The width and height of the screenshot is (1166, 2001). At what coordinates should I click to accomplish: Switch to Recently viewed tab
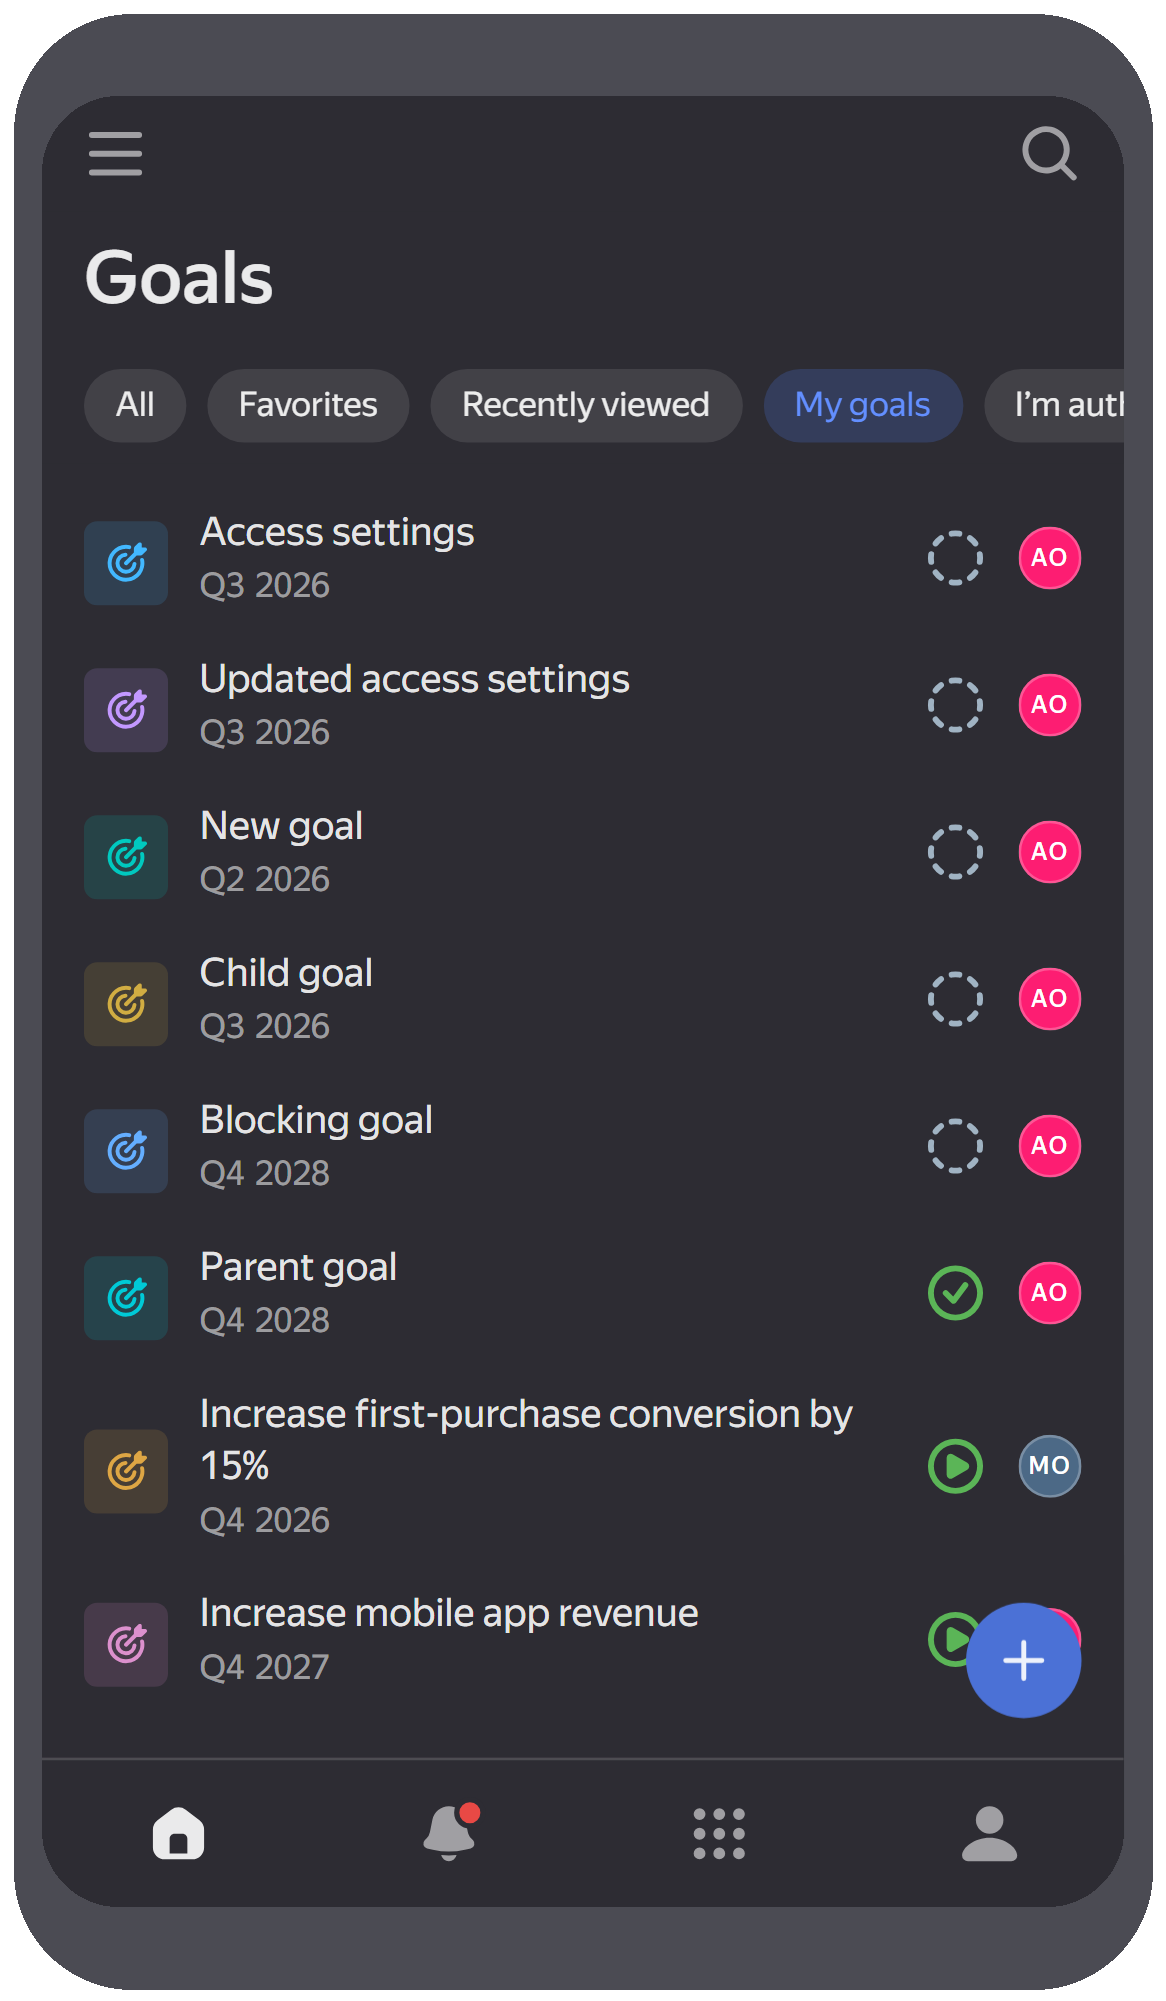pyautogui.click(x=586, y=405)
